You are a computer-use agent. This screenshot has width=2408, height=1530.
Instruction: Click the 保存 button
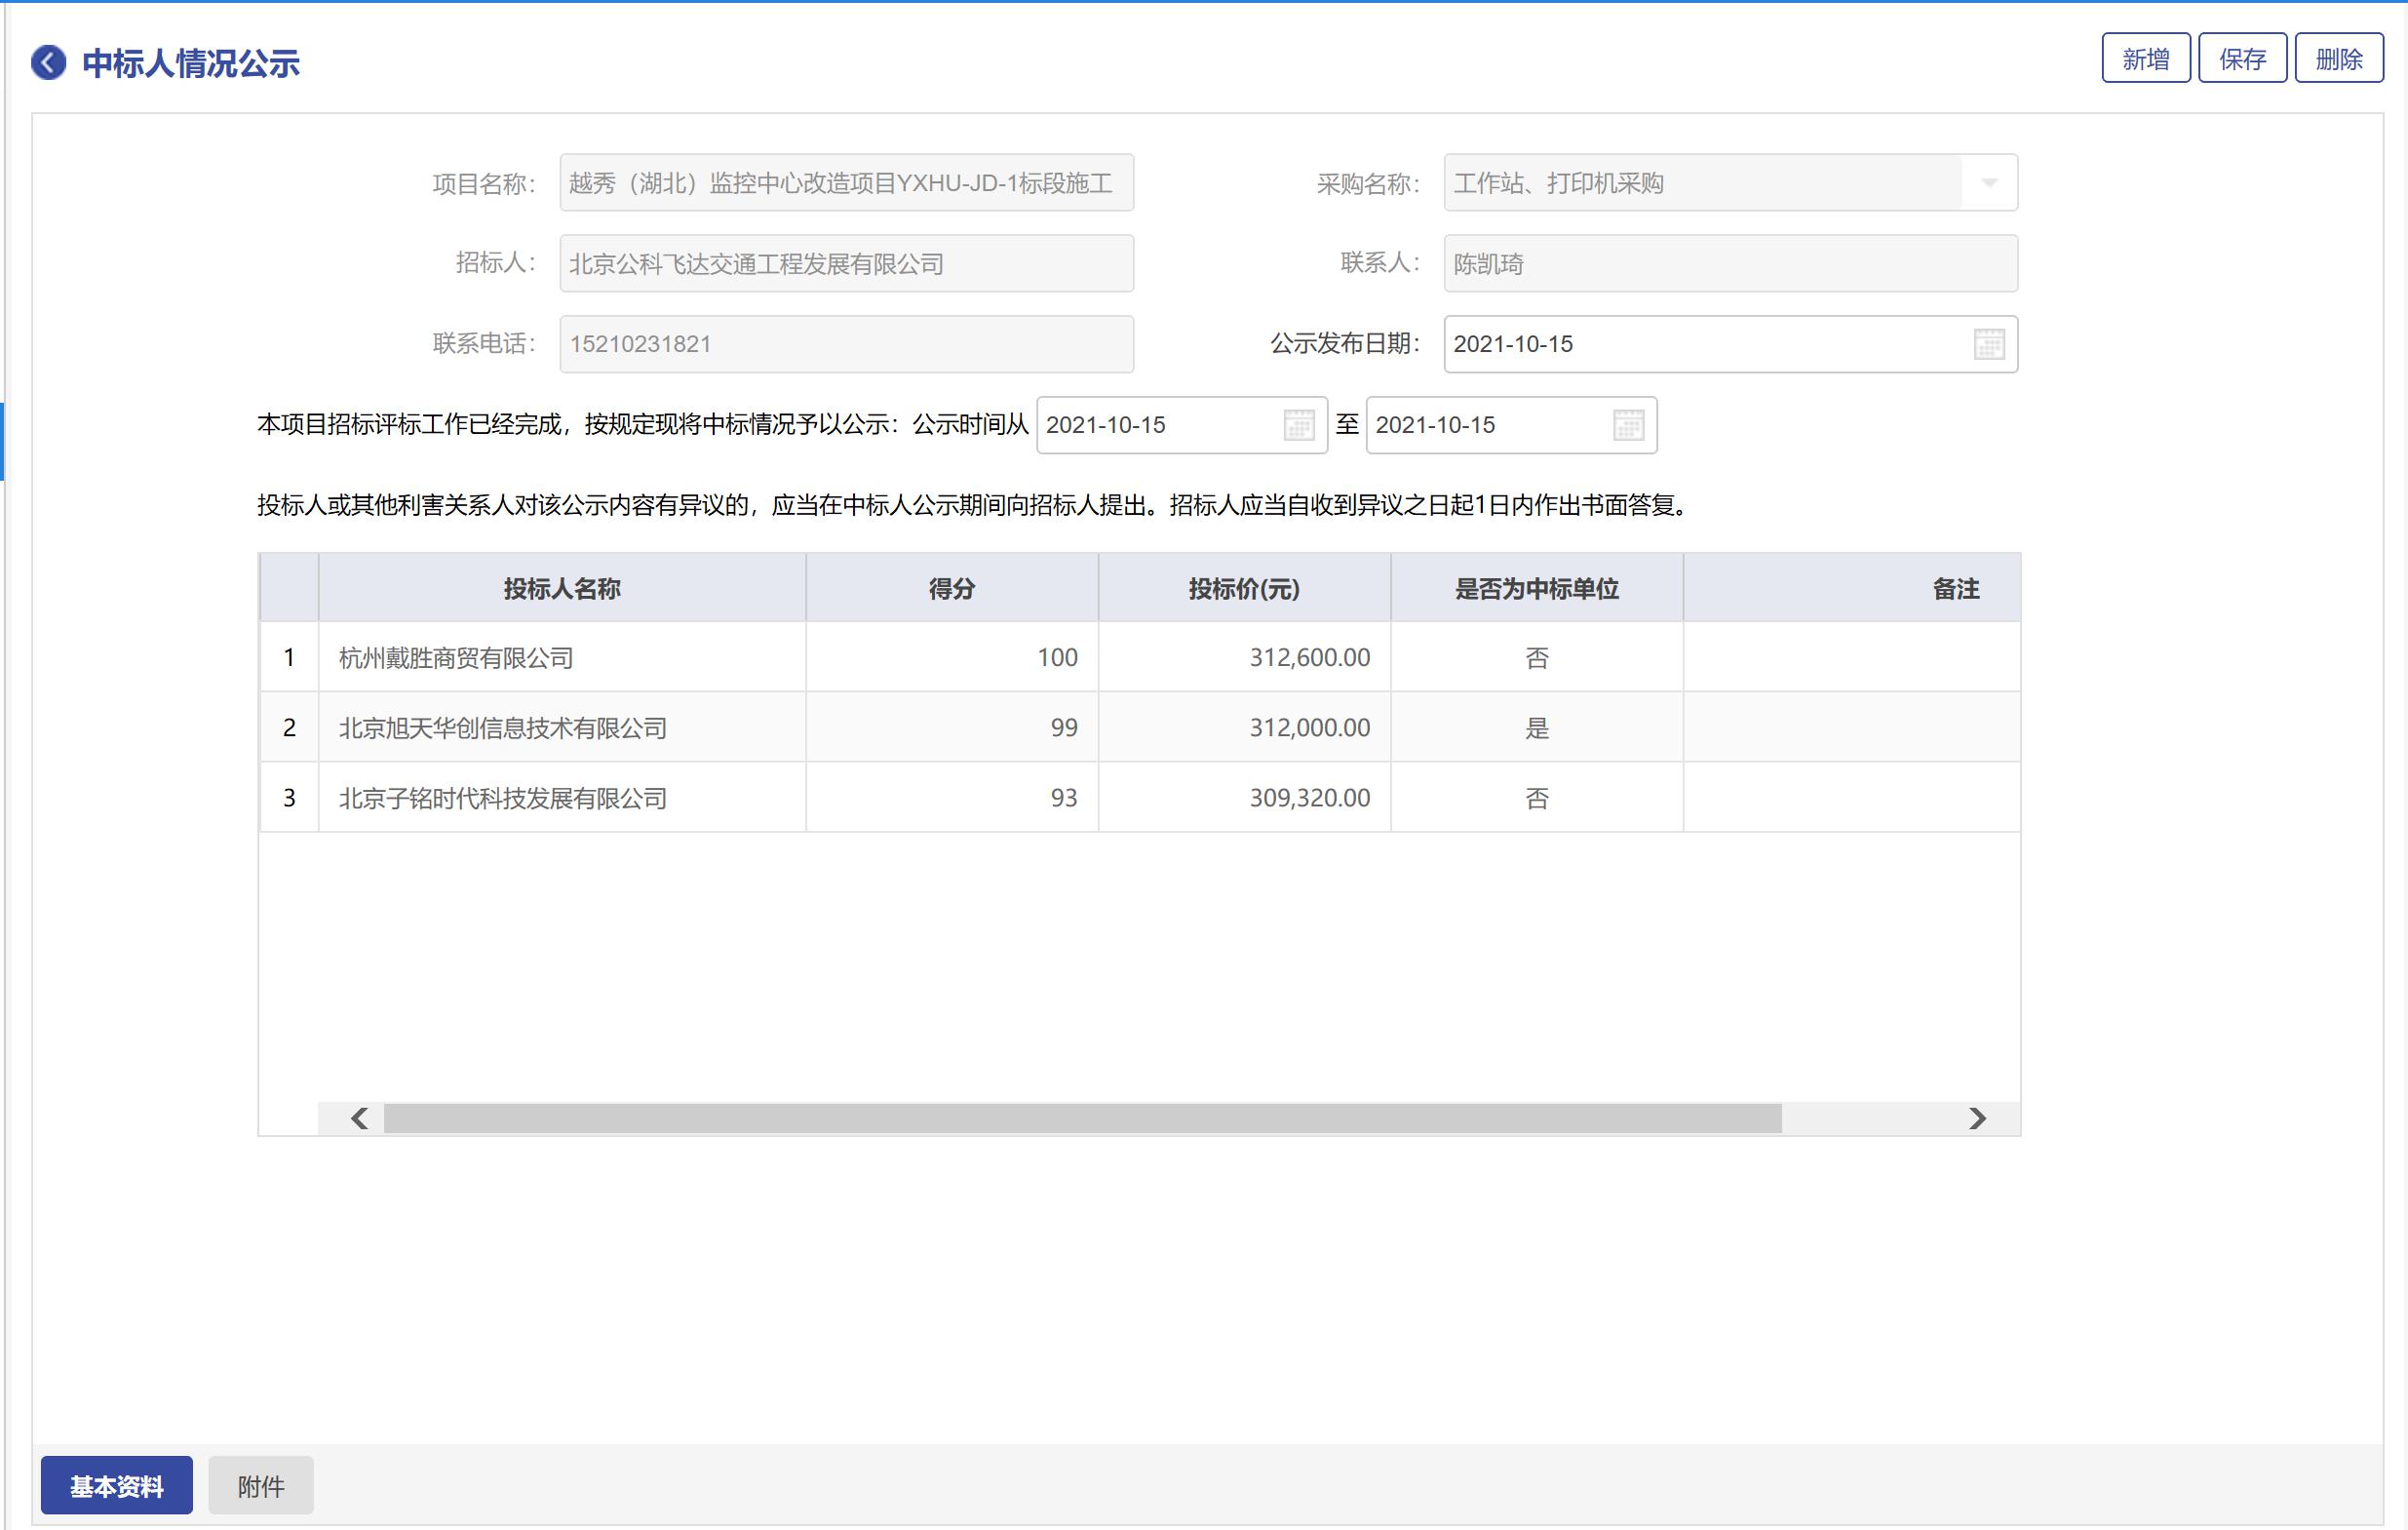(2242, 59)
